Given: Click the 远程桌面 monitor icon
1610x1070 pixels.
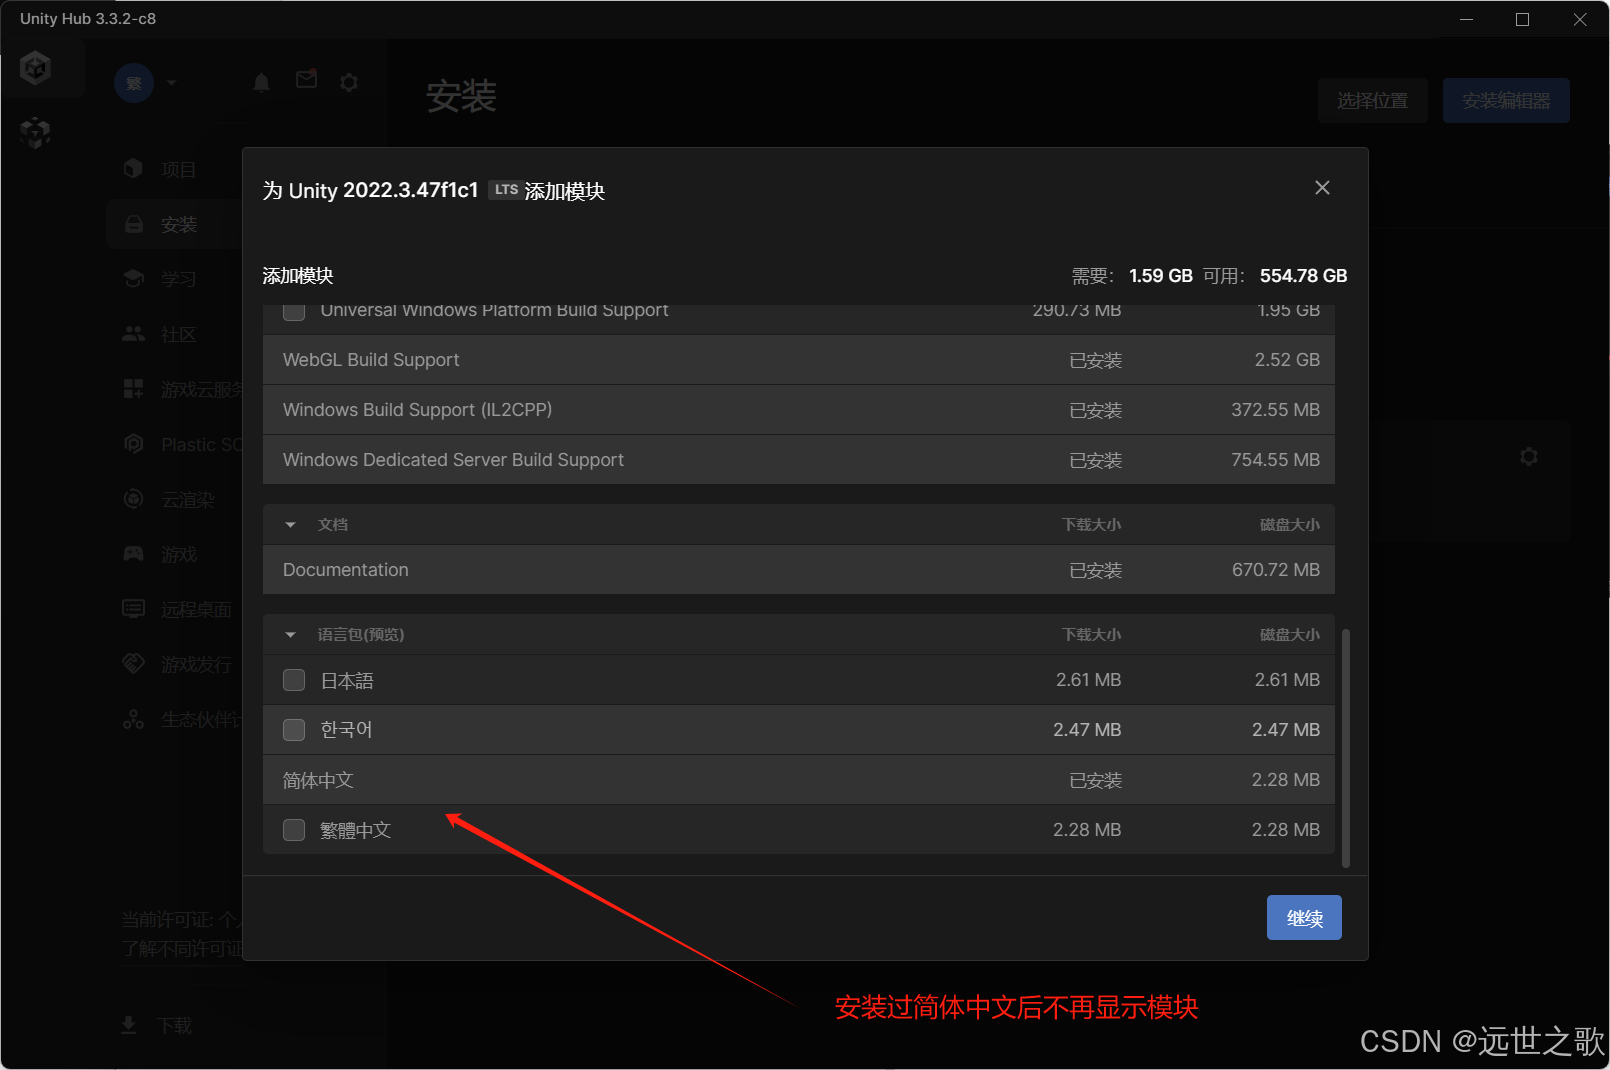Looking at the screenshot, I should tap(133, 608).
